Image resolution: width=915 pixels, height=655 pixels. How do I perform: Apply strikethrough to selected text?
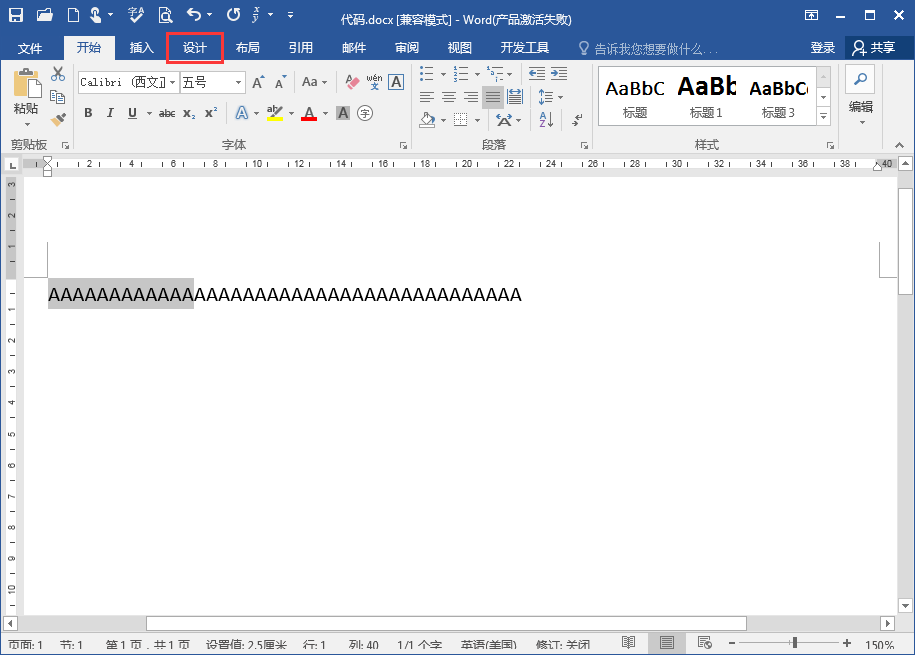(x=167, y=113)
